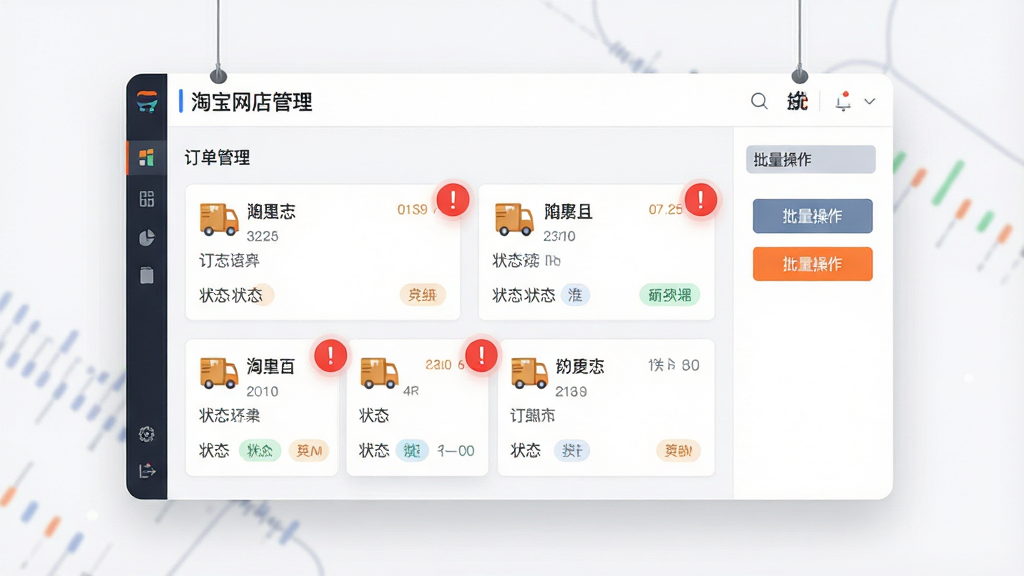Screen dimensions: 1024x576
Task: Click the shop logo atop the sidebar
Action: [x=147, y=102]
